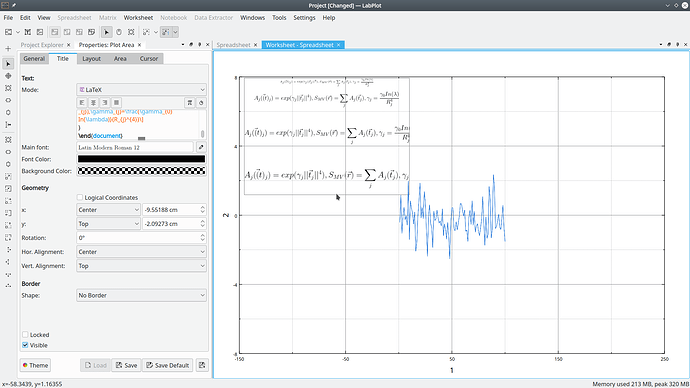This screenshot has width=690, height=388.
Task: Click the y offset value field
Action: click(x=174, y=224)
